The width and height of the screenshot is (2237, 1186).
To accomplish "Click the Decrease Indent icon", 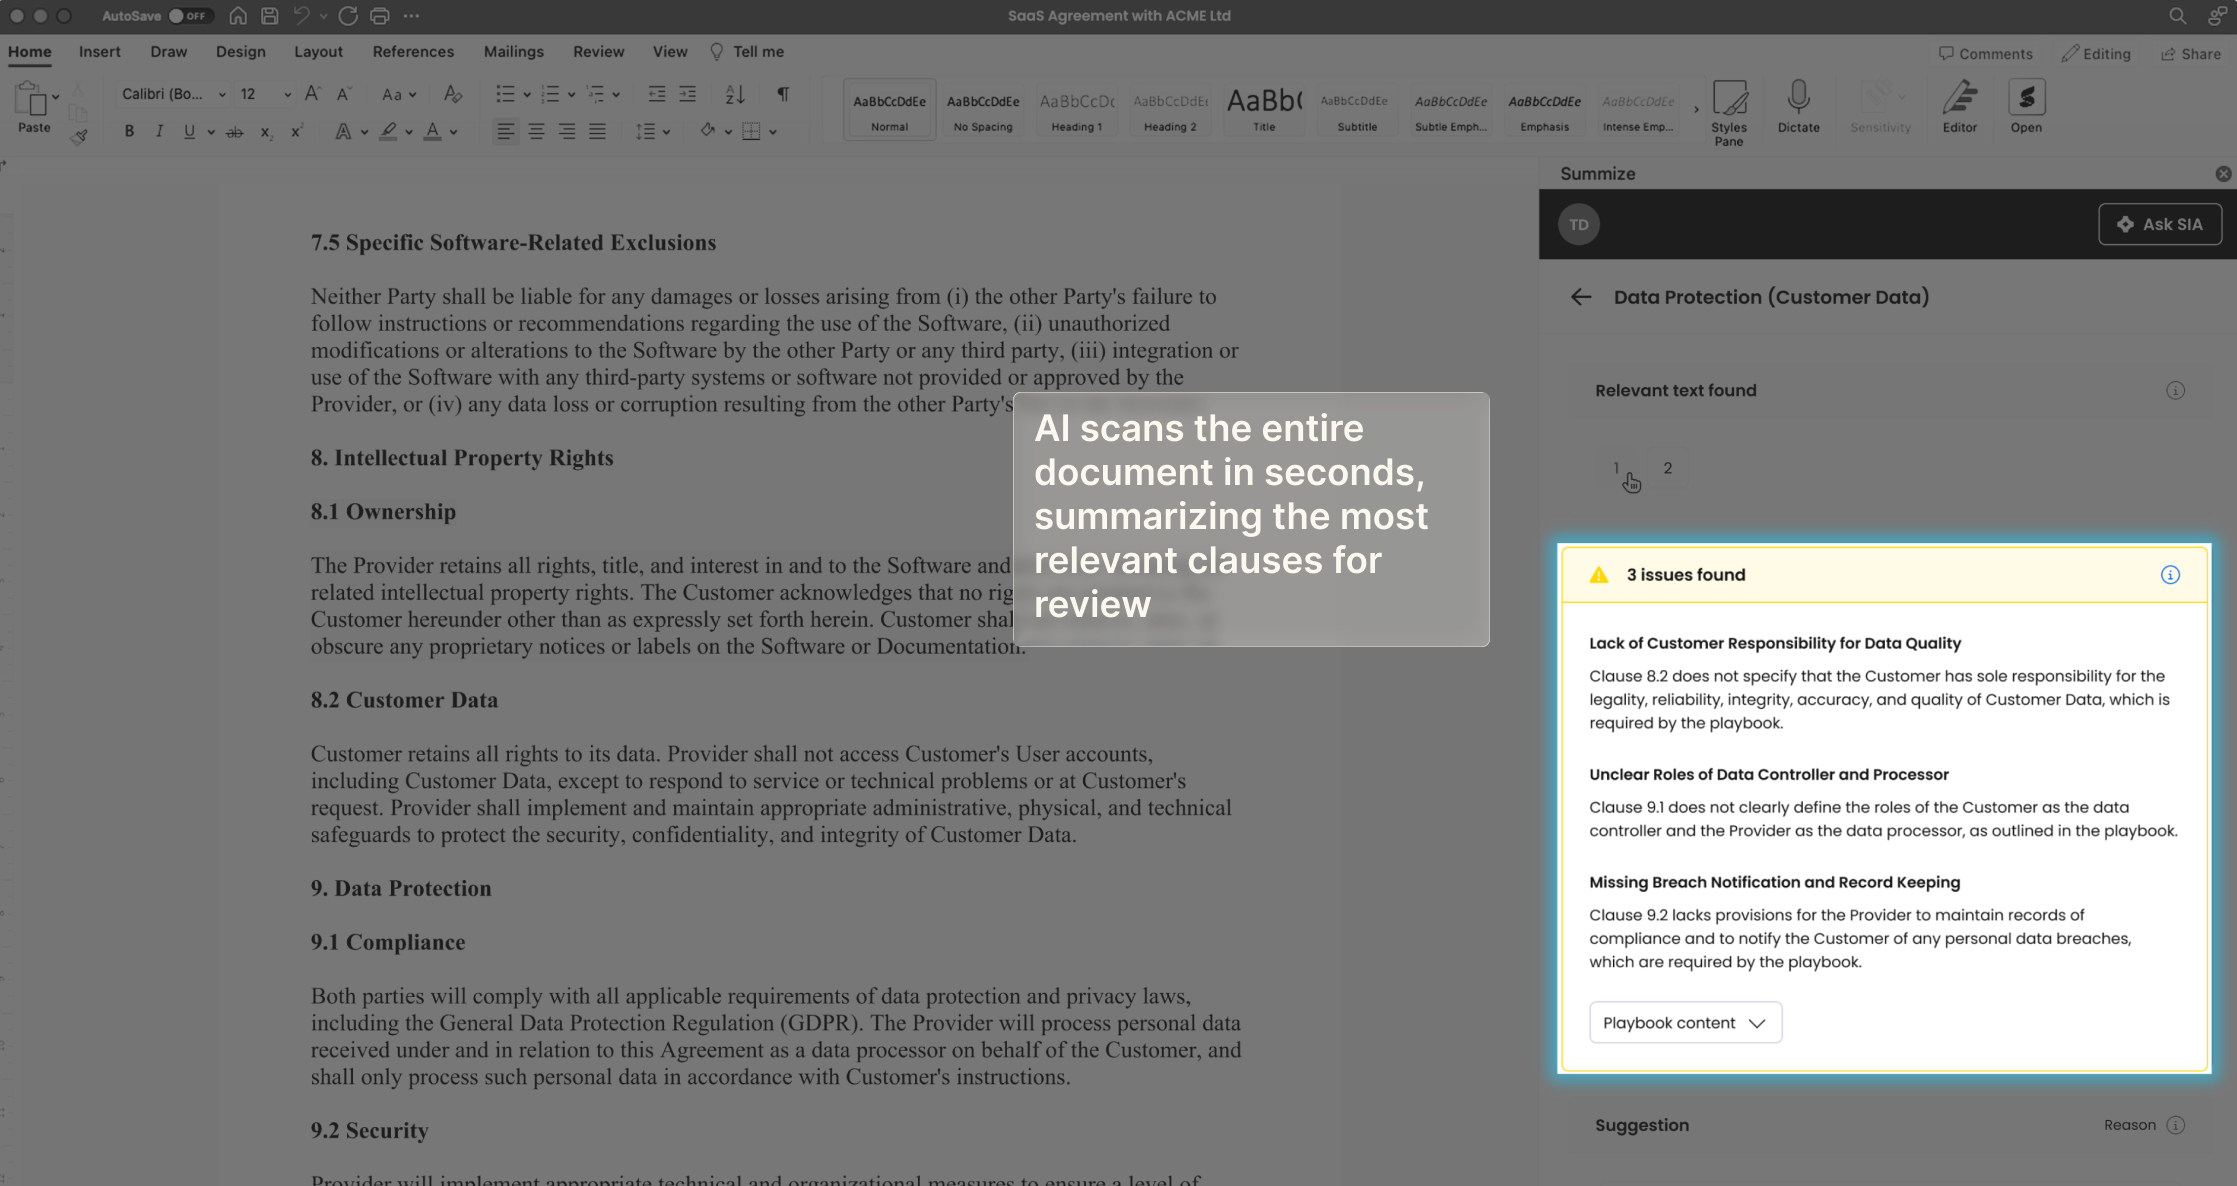I will coord(657,94).
